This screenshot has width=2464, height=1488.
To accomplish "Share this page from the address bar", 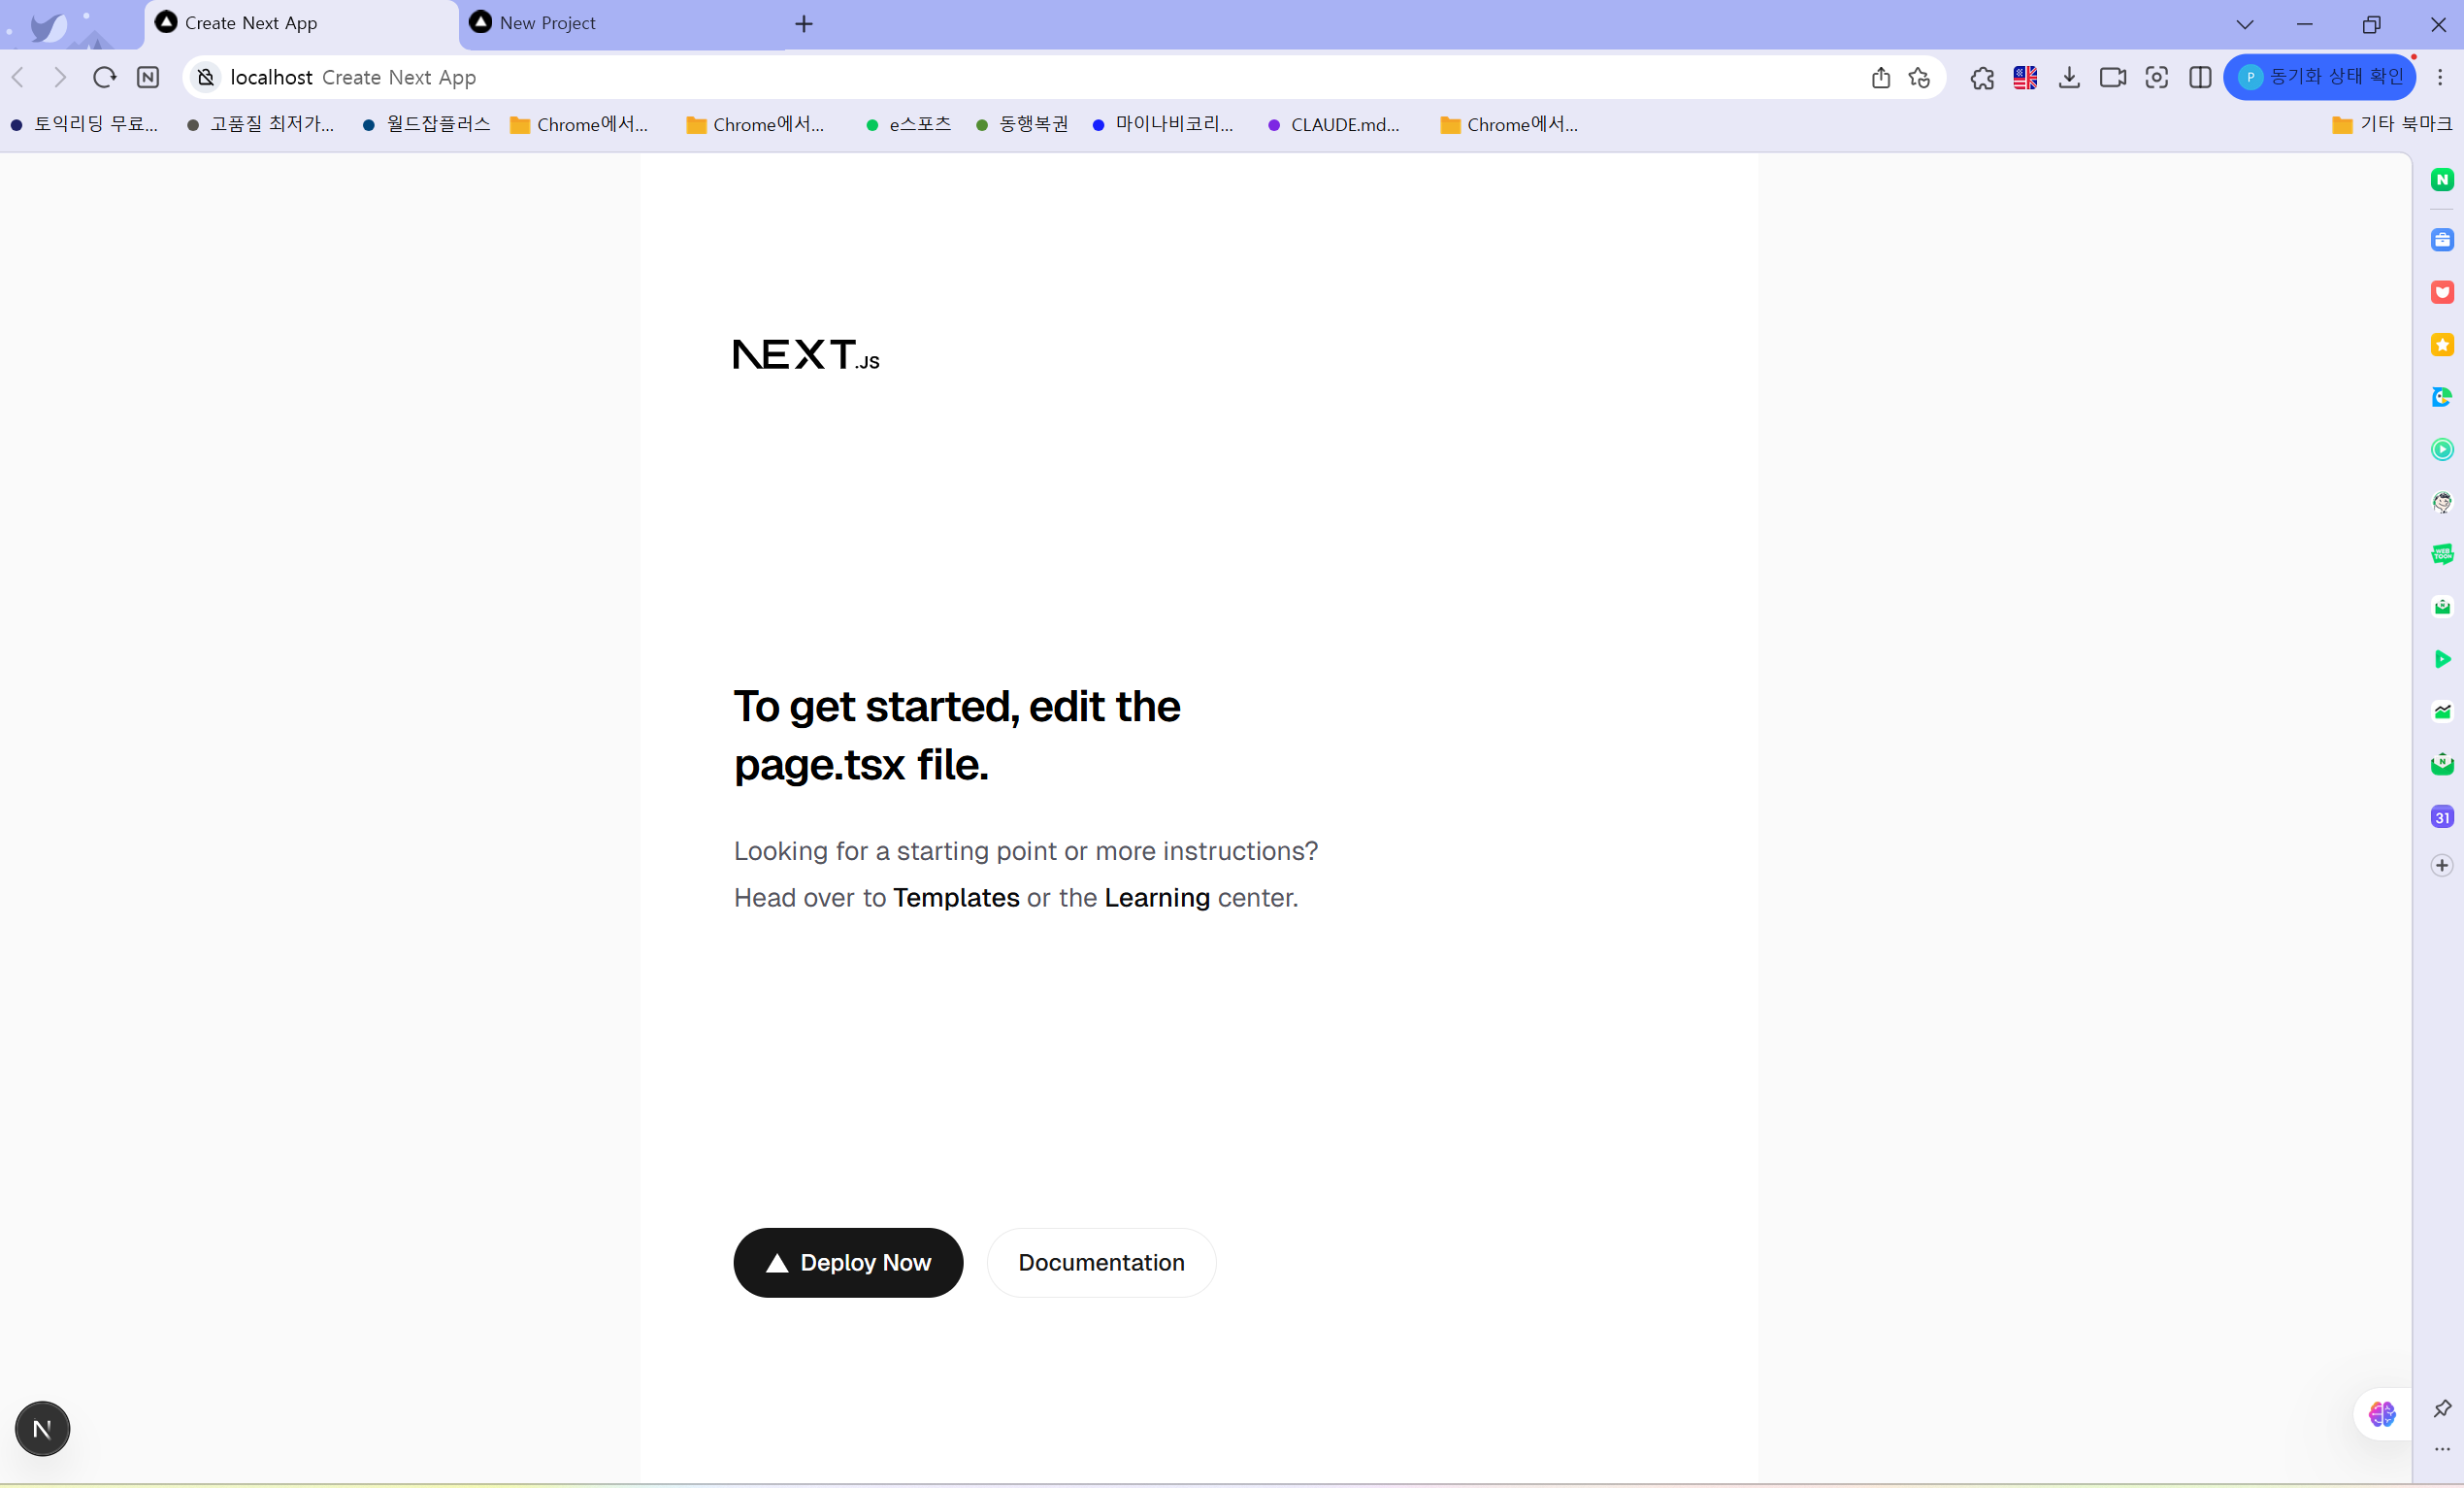I will point(1880,77).
